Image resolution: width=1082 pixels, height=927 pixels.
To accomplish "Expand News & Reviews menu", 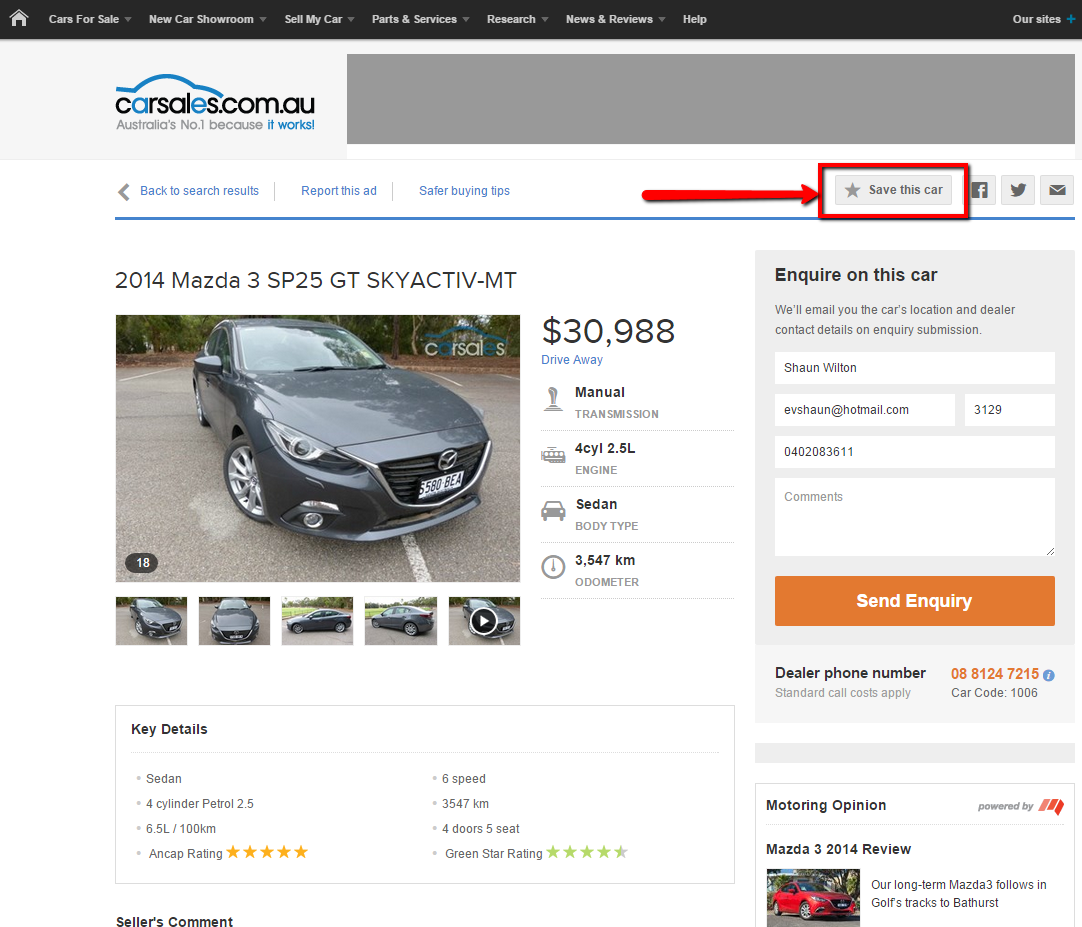I will tap(616, 19).
